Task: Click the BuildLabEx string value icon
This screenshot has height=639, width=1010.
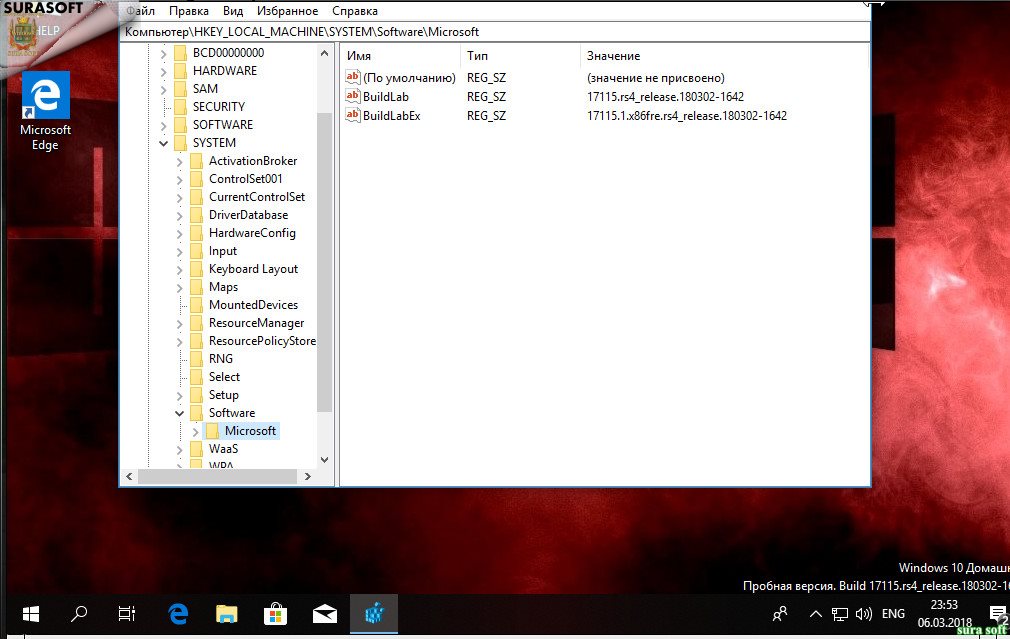Action: click(352, 115)
